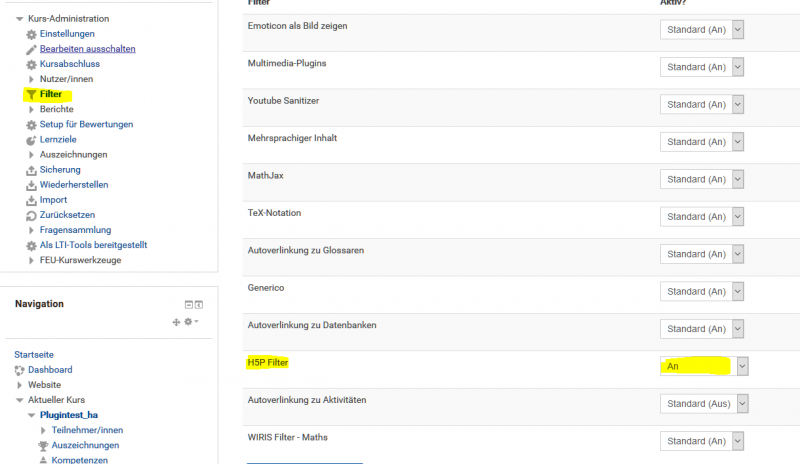Open the Startseite link

click(x=34, y=355)
